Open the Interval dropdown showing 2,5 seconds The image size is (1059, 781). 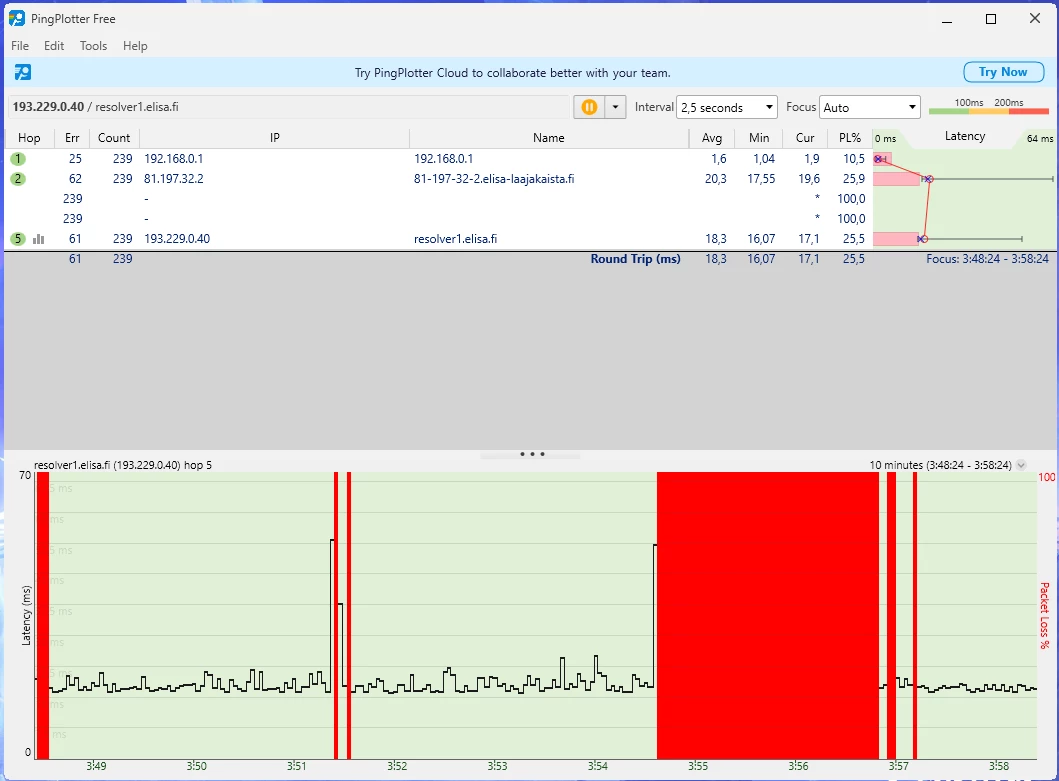tap(726, 107)
